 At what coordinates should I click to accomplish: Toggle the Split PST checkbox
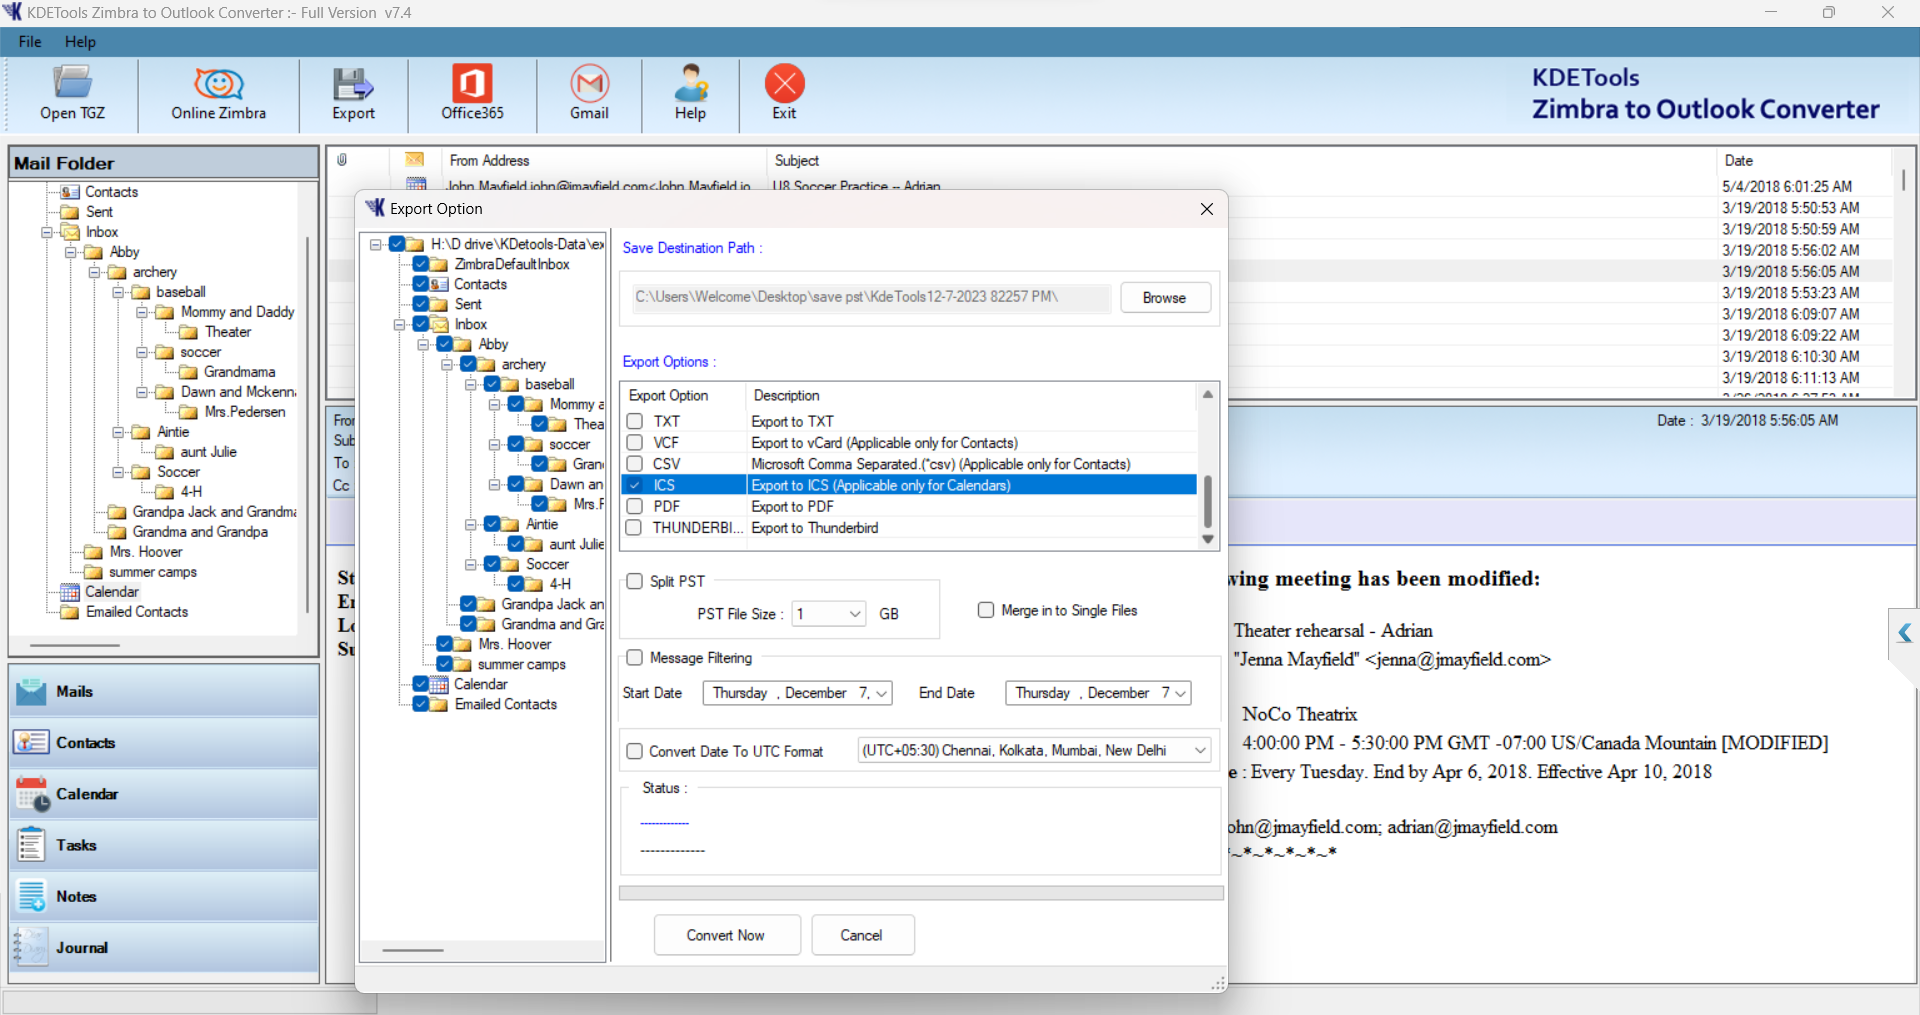coord(634,581)
